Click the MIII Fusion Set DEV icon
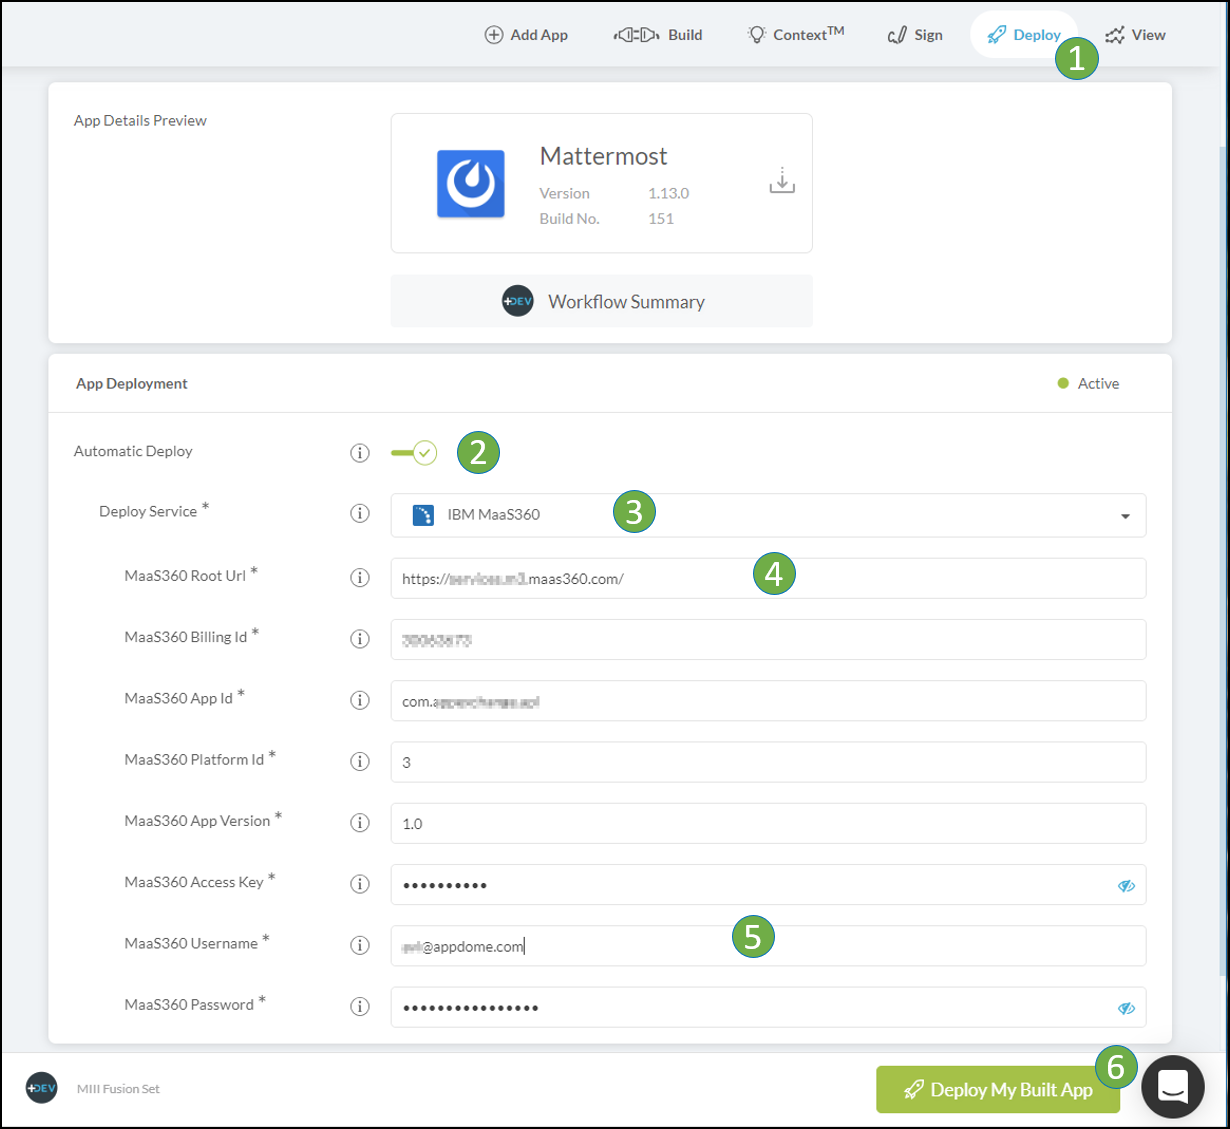 tap(42, 1088)
